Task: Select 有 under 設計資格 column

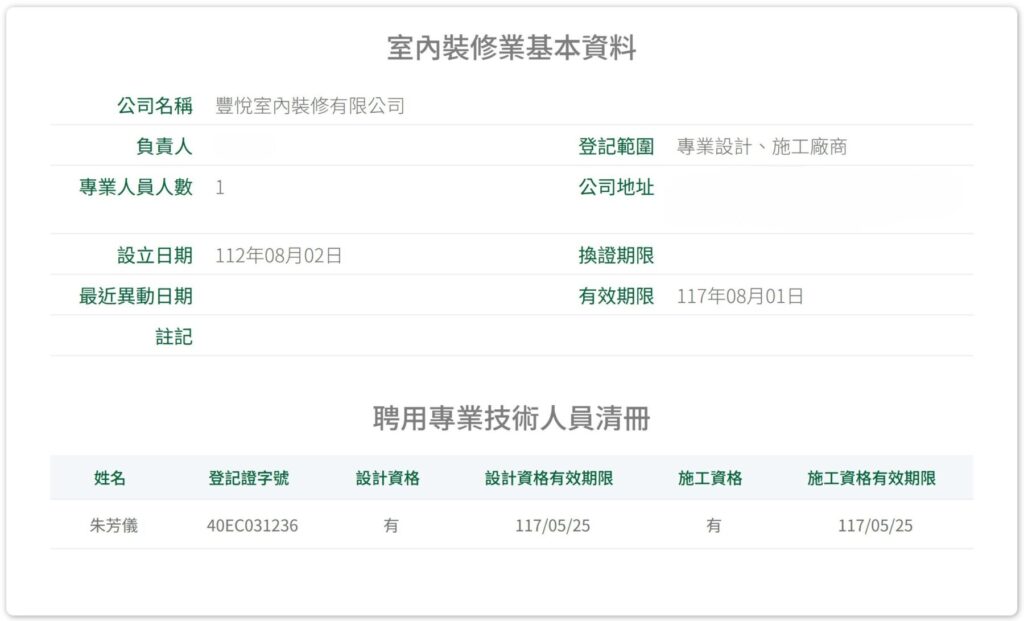Action: [x=391, y=525]
